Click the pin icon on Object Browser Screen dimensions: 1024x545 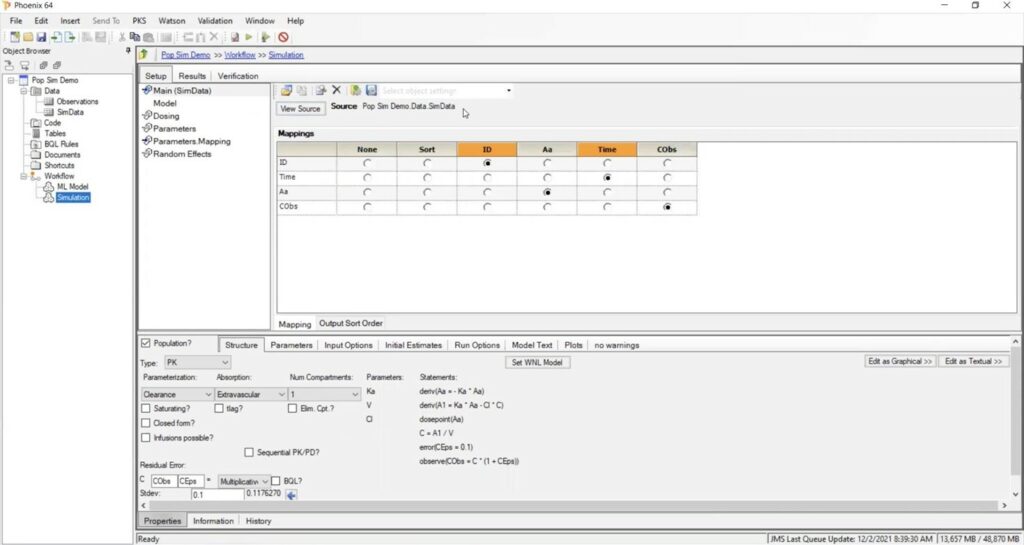(x=128, y=50)
